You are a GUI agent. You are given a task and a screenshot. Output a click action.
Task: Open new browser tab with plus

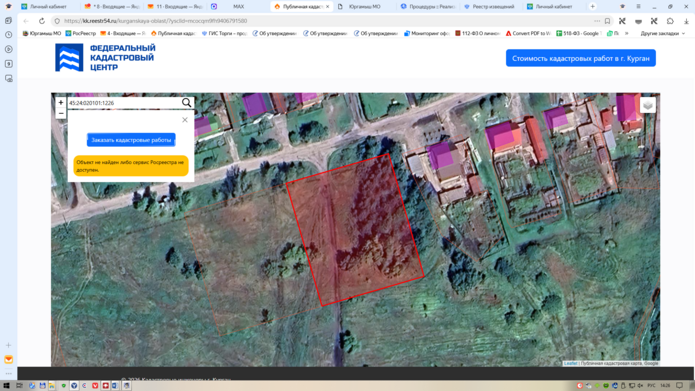[593, 6]
